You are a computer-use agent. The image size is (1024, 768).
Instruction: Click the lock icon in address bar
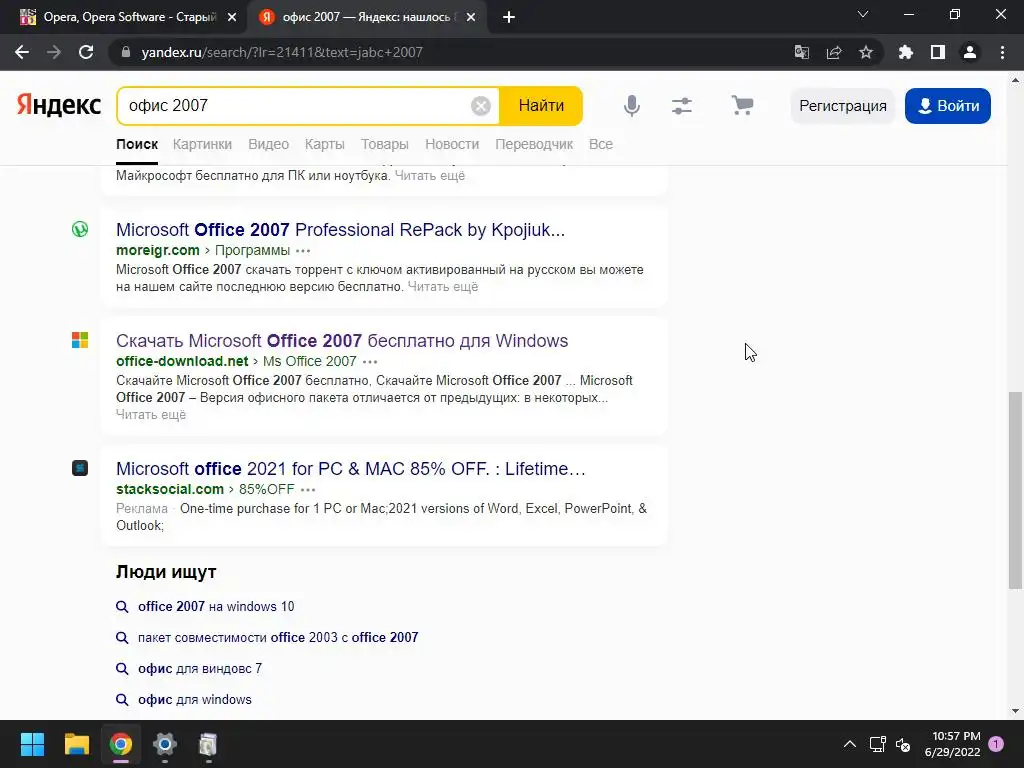click(126, 52)
